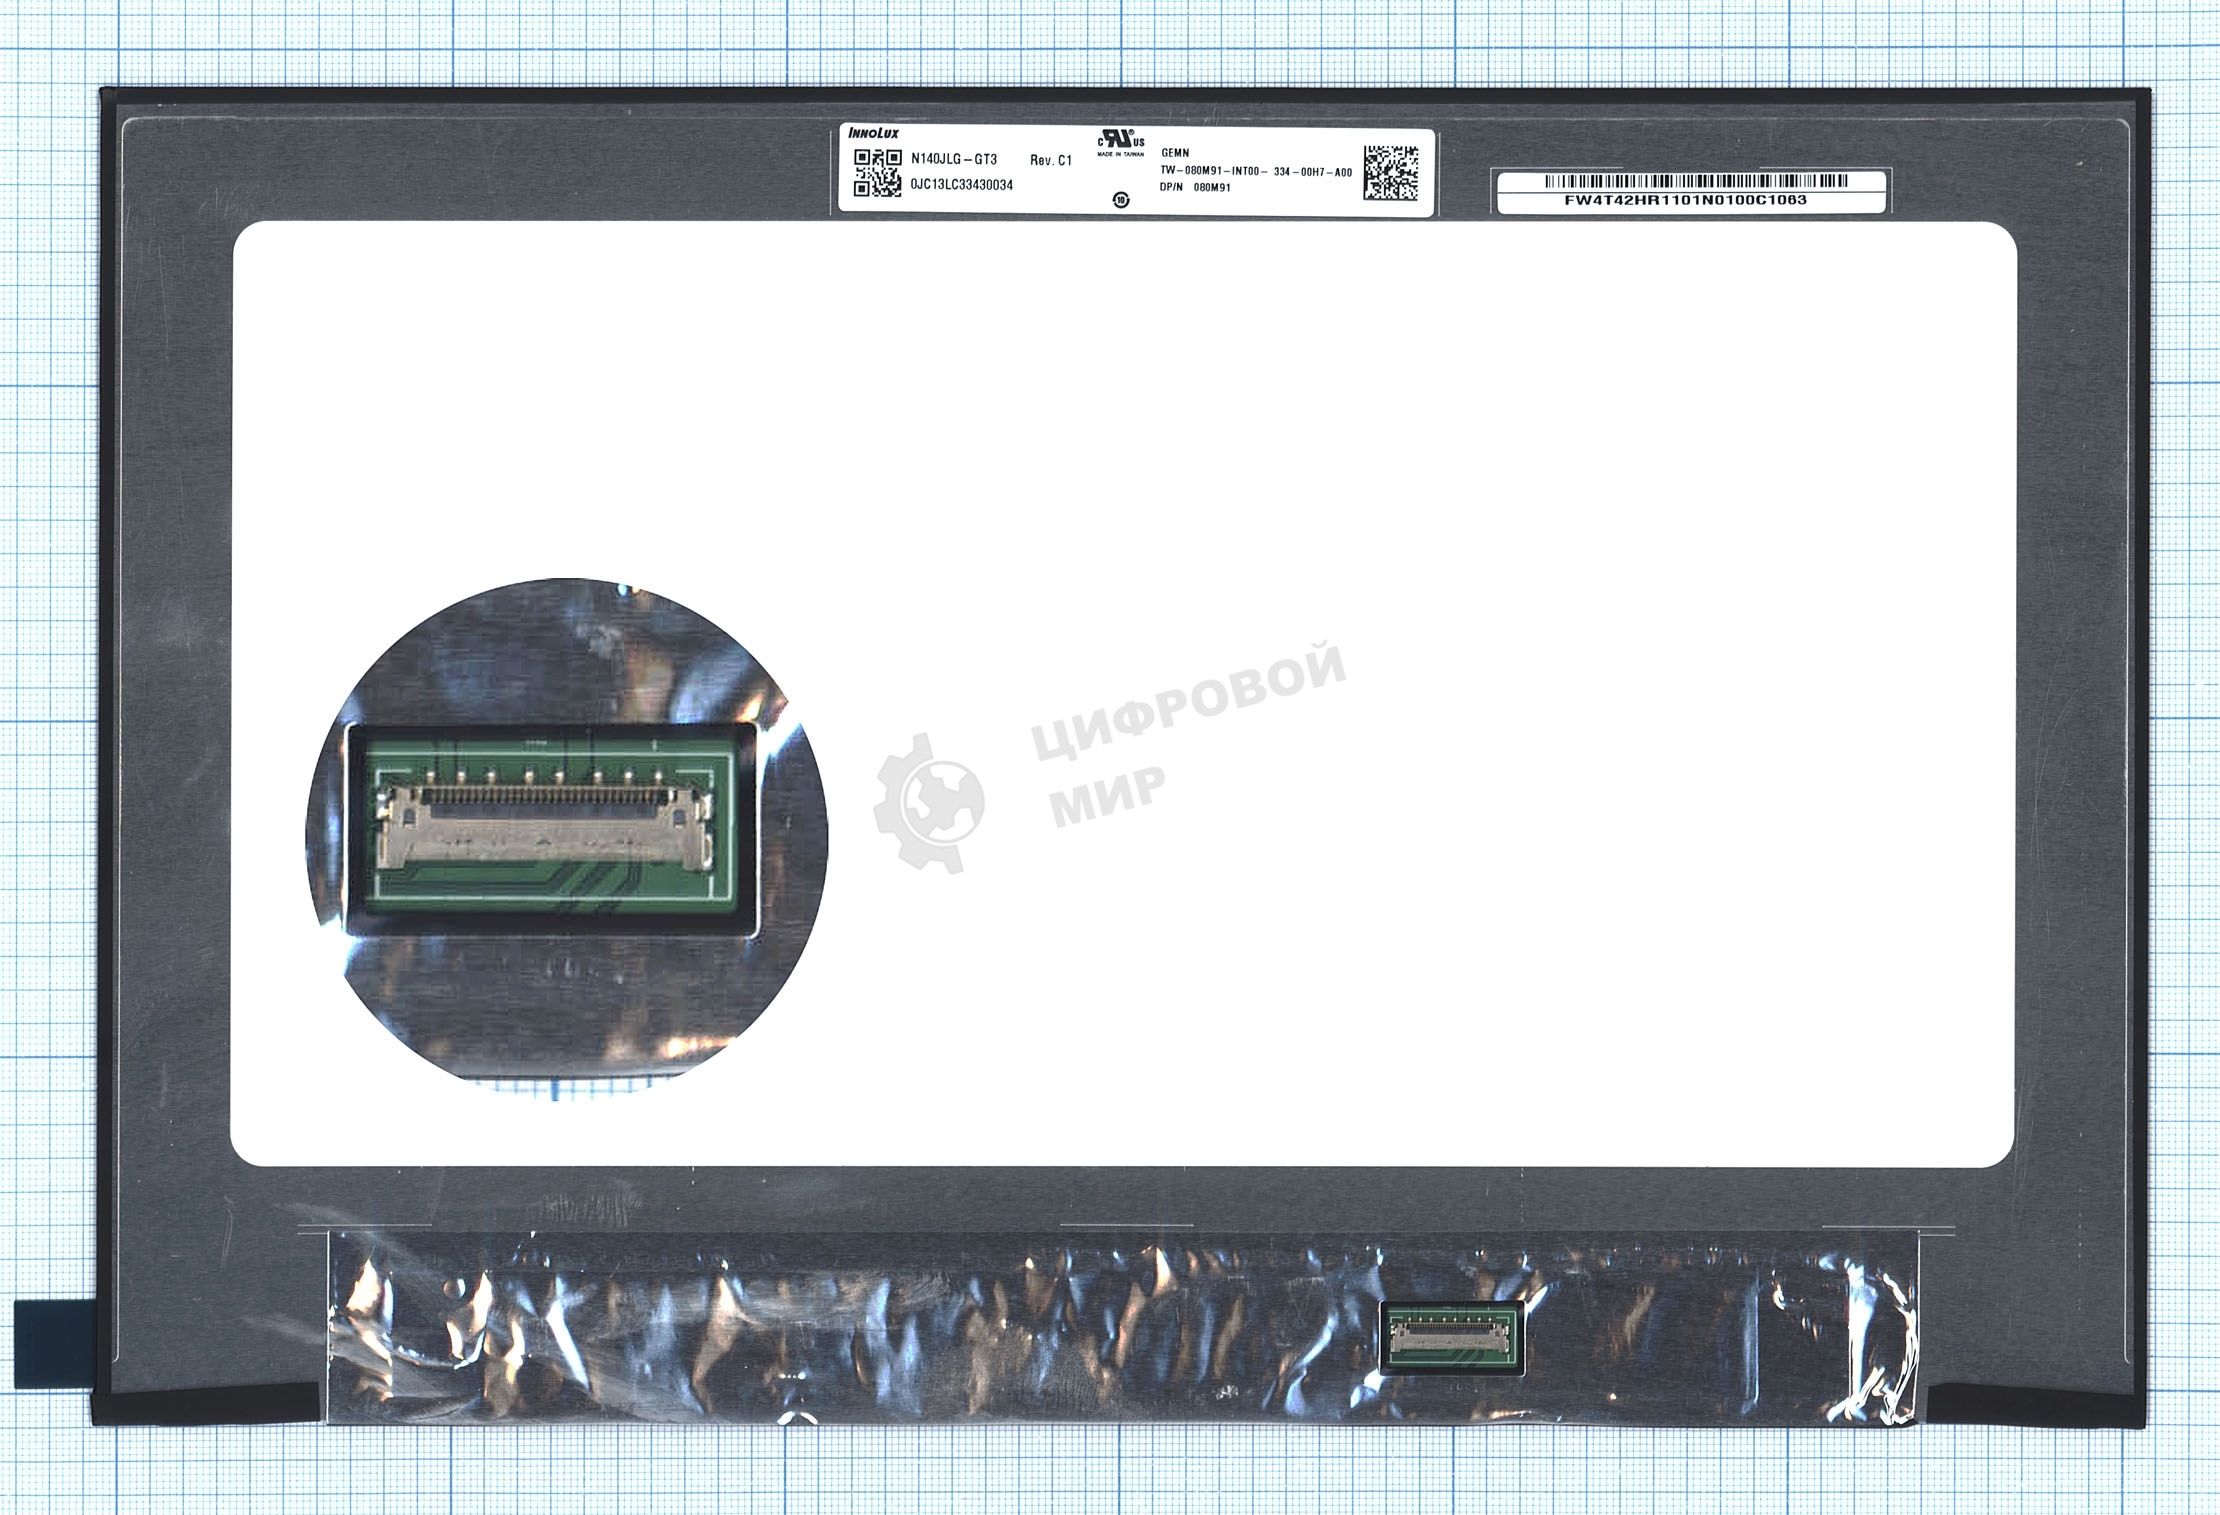The image size is (2220, 1515).
Task: Click the GEMN text on the label
Action: [x=1175, y=153]
